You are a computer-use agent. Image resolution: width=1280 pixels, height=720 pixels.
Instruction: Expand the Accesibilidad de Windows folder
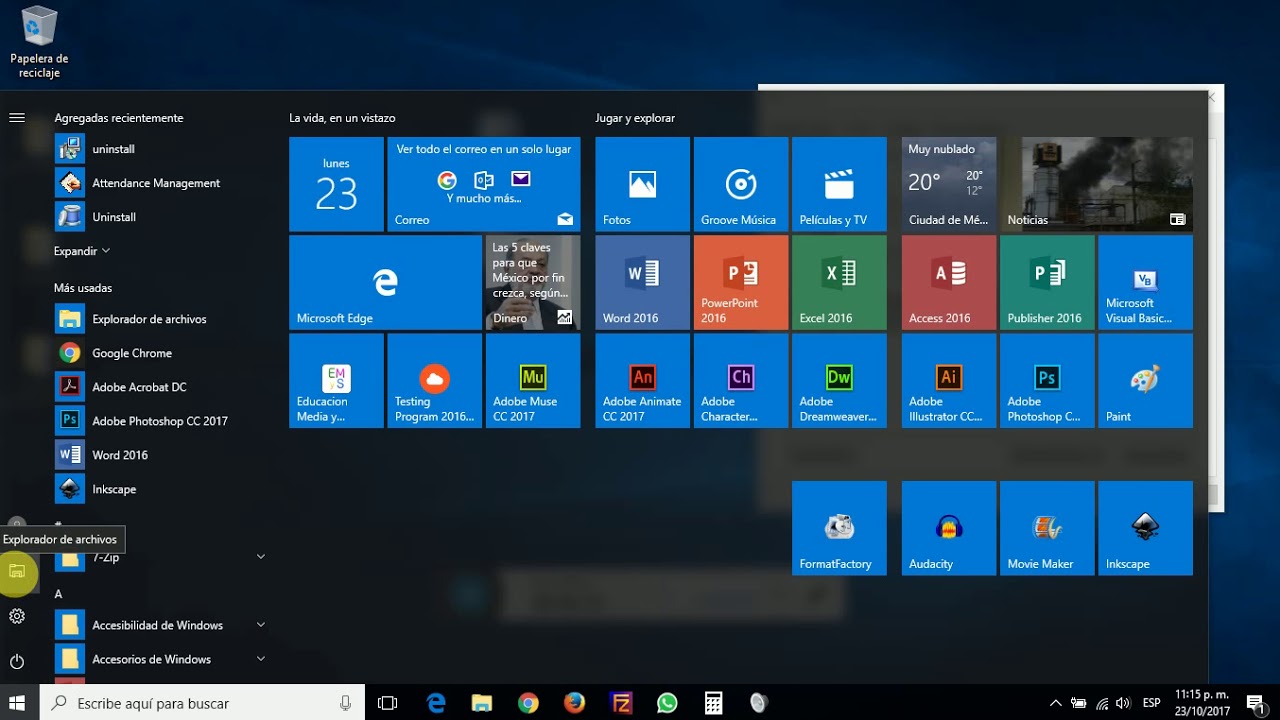pos(260,625)
